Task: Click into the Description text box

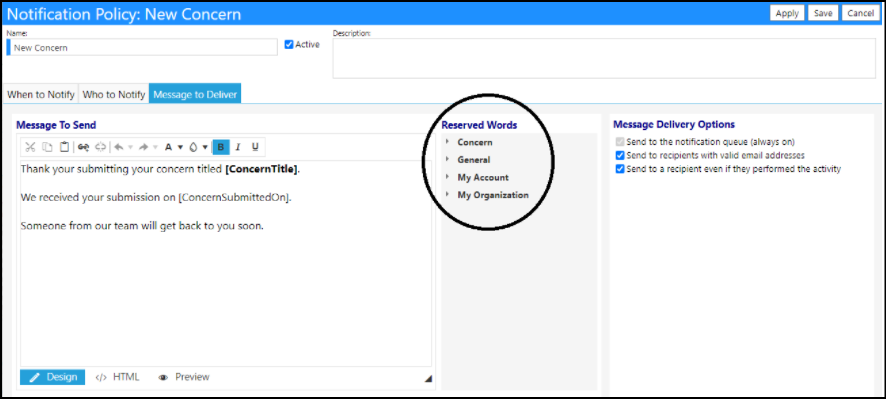Action: (x=604, y=58)
